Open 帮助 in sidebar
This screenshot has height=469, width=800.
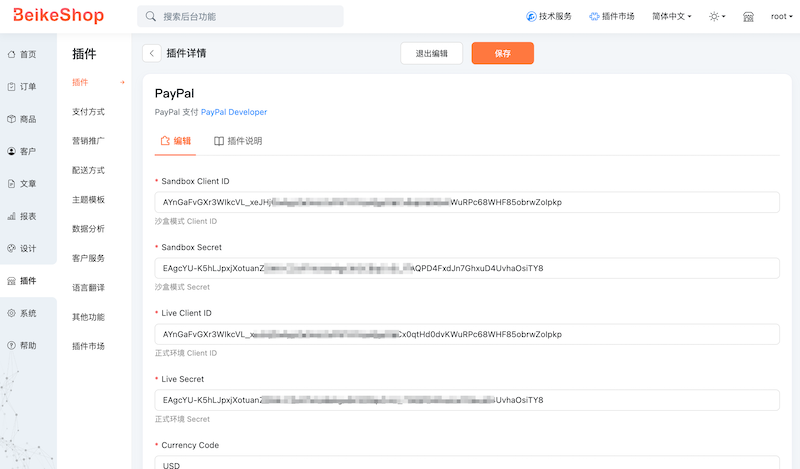(x=22, y=345)
